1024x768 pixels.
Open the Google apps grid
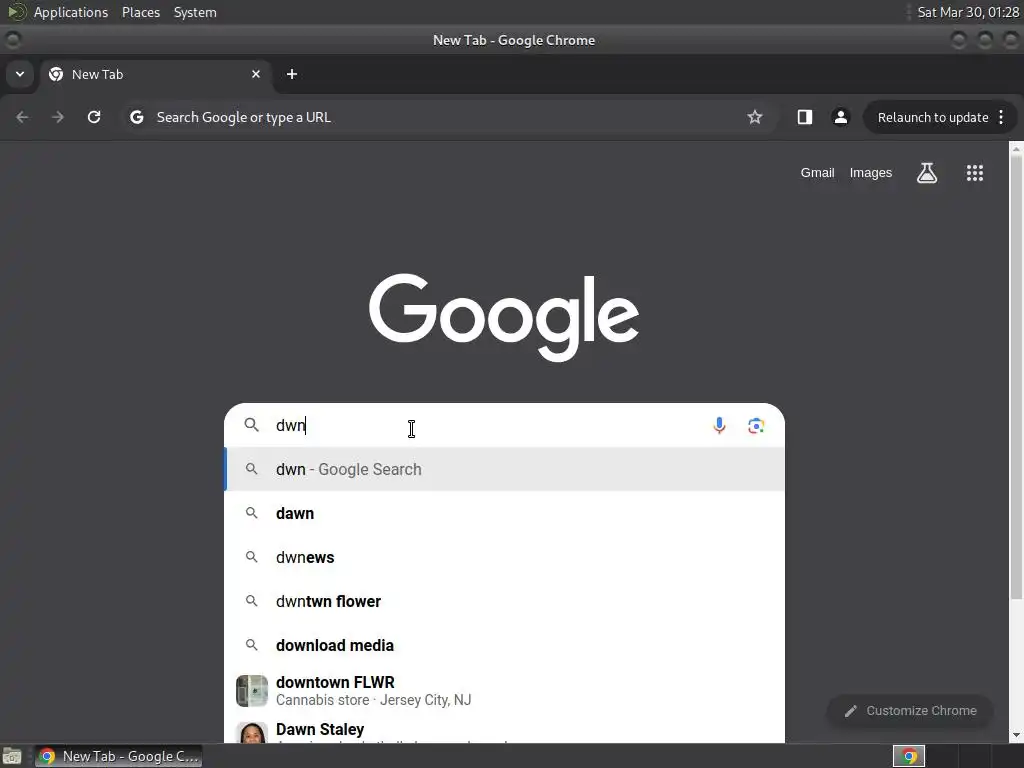coord(975,173)
